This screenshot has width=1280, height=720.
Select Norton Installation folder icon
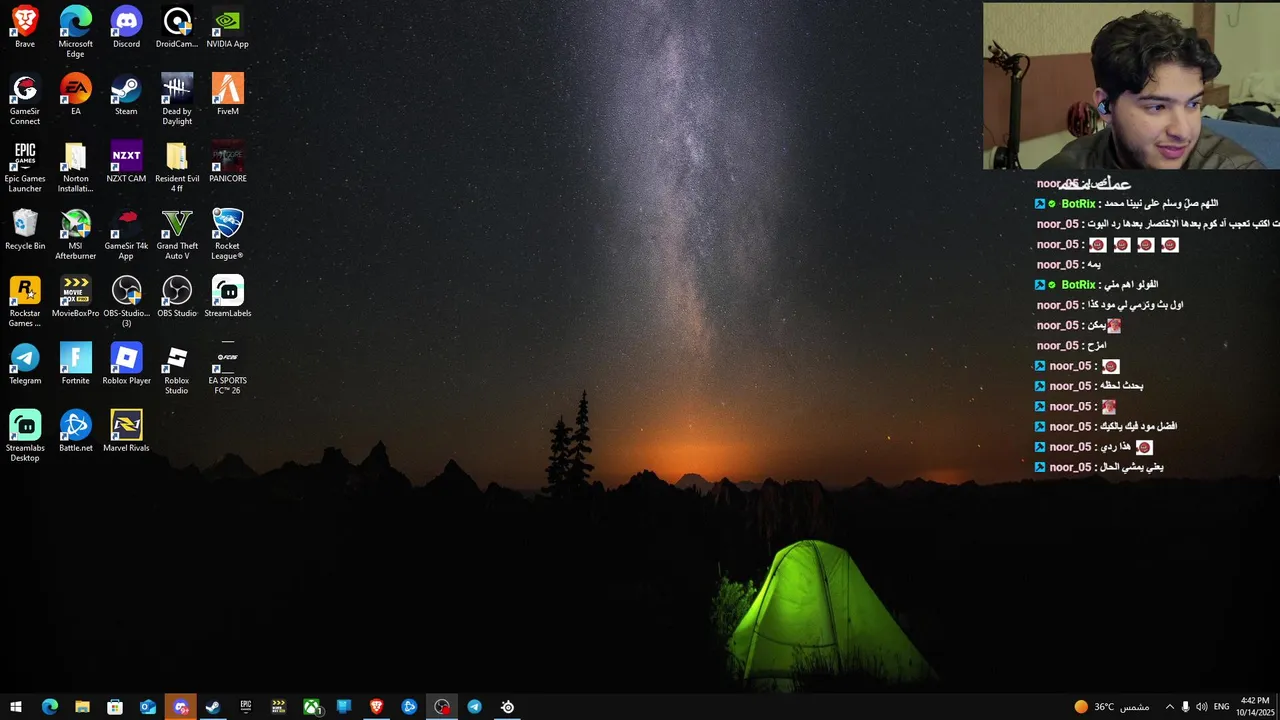(75, 167)
